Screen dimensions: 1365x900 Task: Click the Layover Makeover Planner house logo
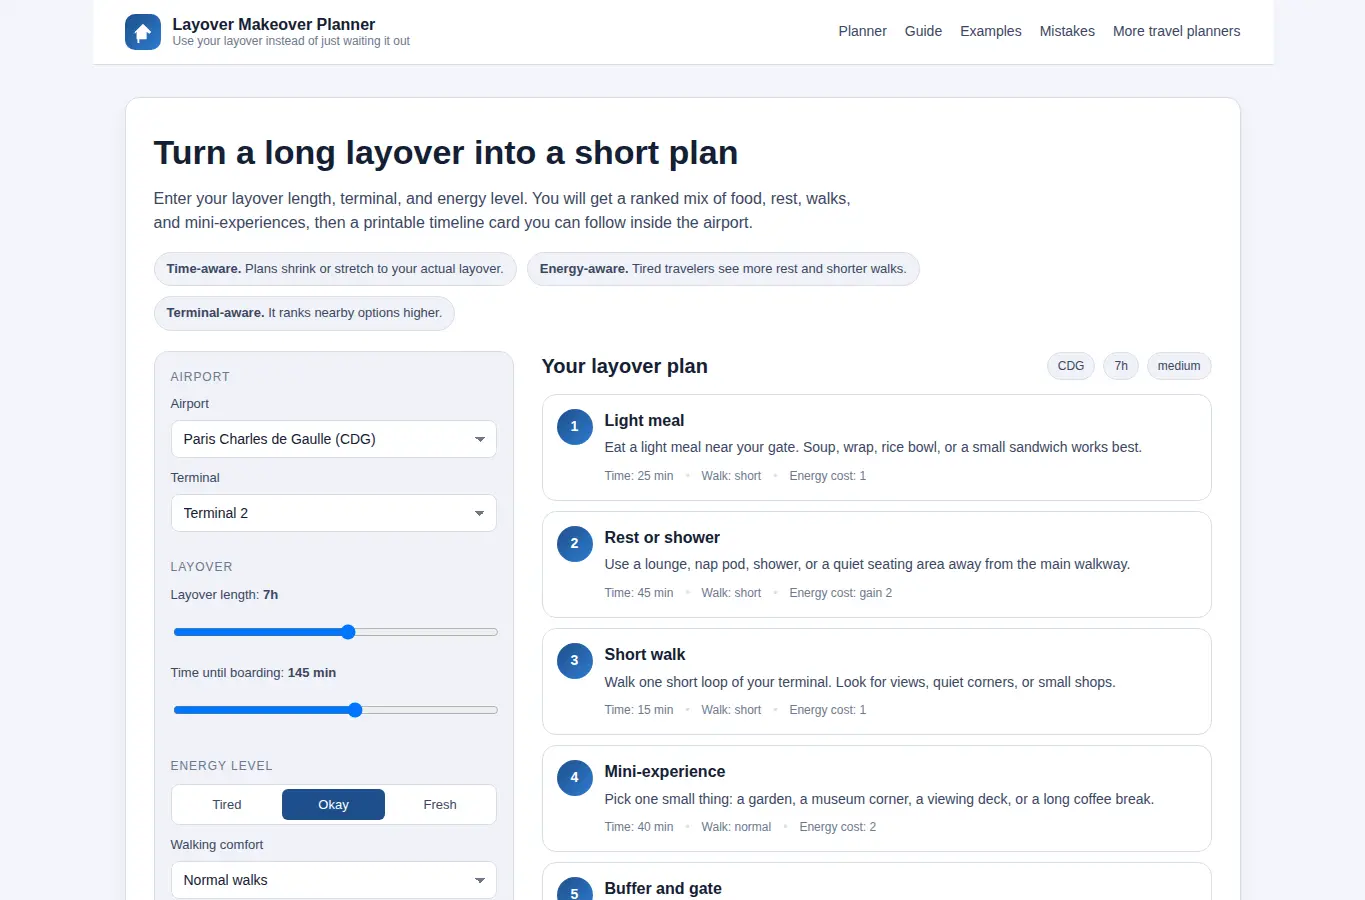tap(143, 32)
